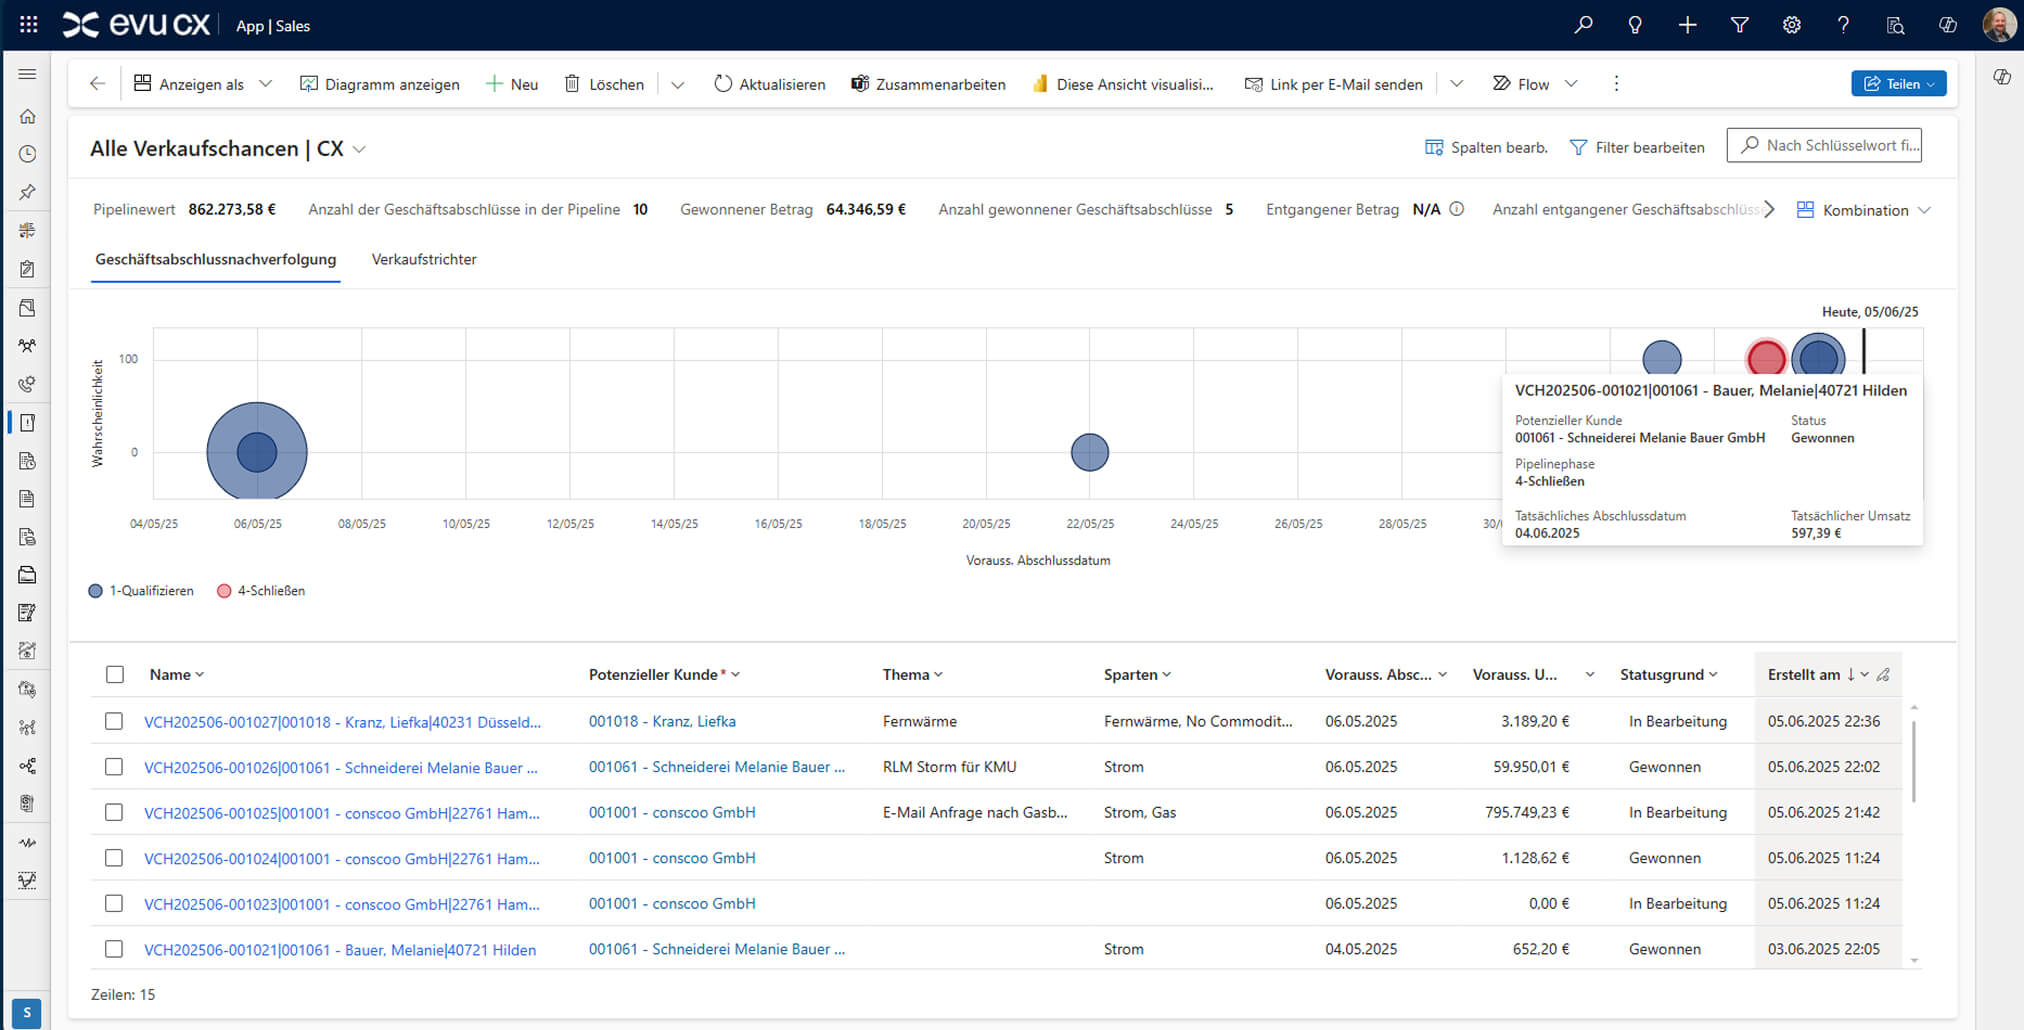The width and height of the screenshot is (2024, 1030).
Task: Open Thema column header menu
Action: [913, 675]
